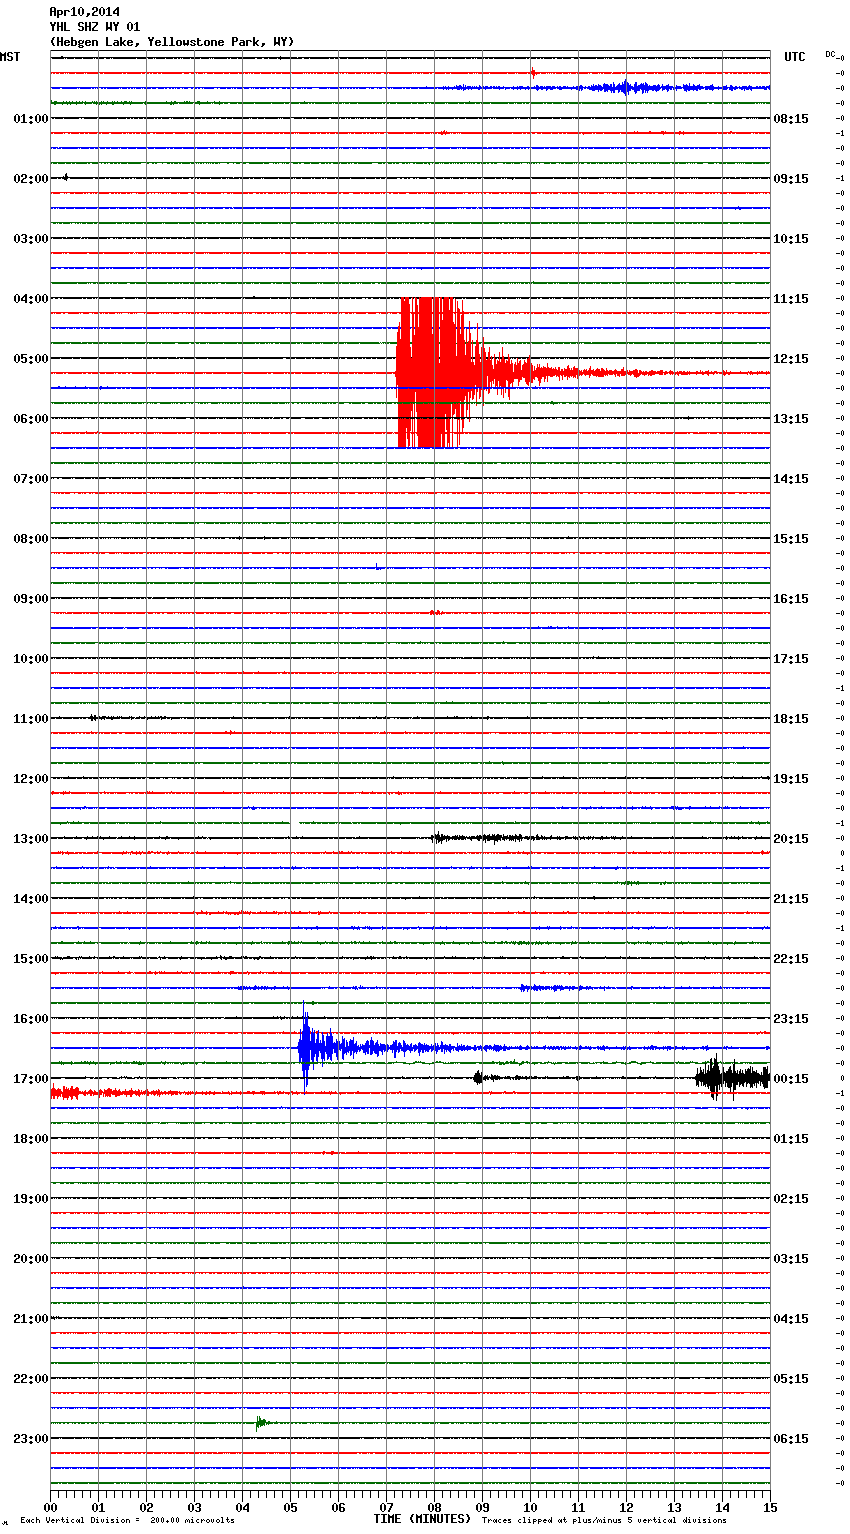Select the 11:00 MST time label
Screen dimensions: 850x1534
pyautogui.click(x=31, y=719)
